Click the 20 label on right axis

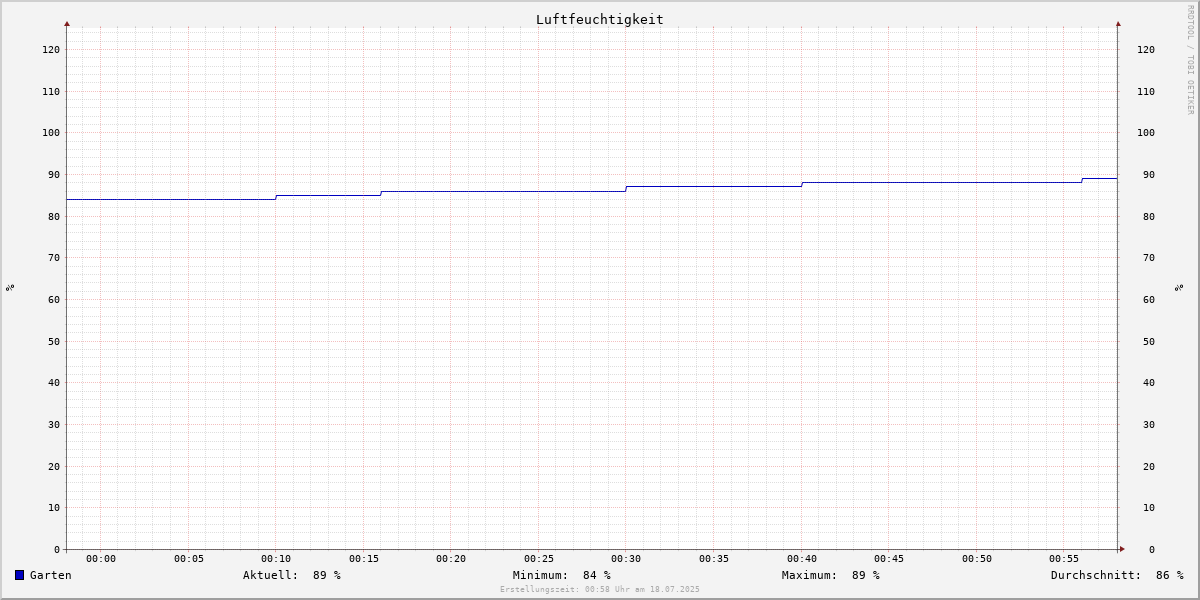(x=1149, y=466)
